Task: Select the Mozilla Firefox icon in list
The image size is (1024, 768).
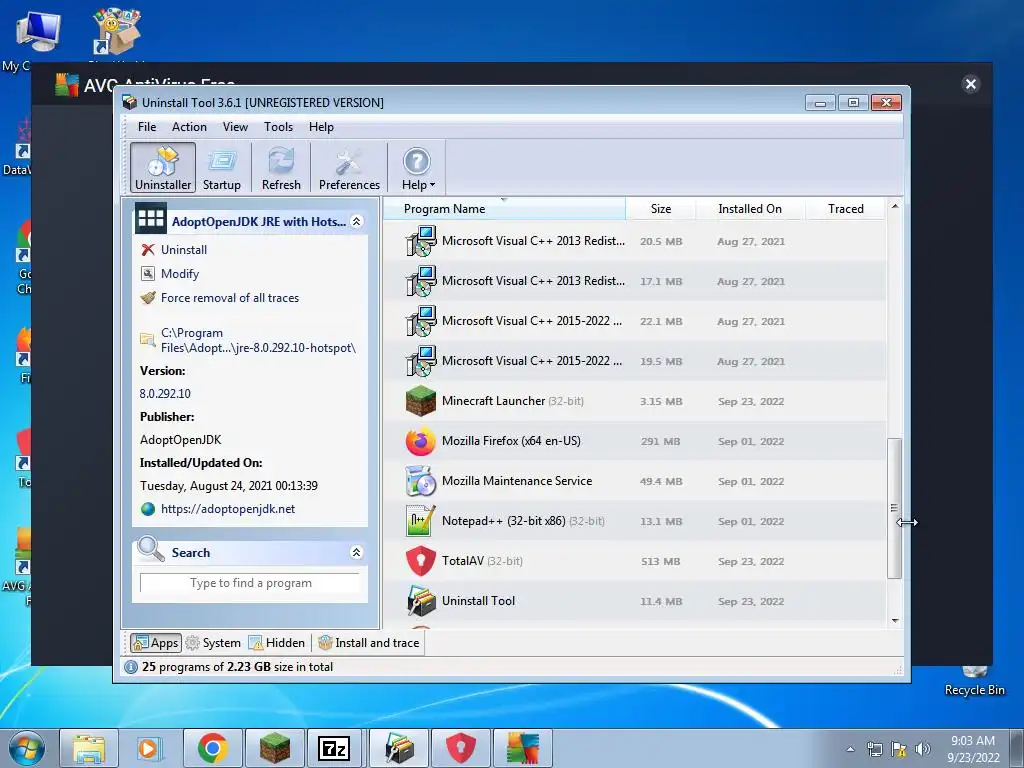Action: click(x=421, y=441)
